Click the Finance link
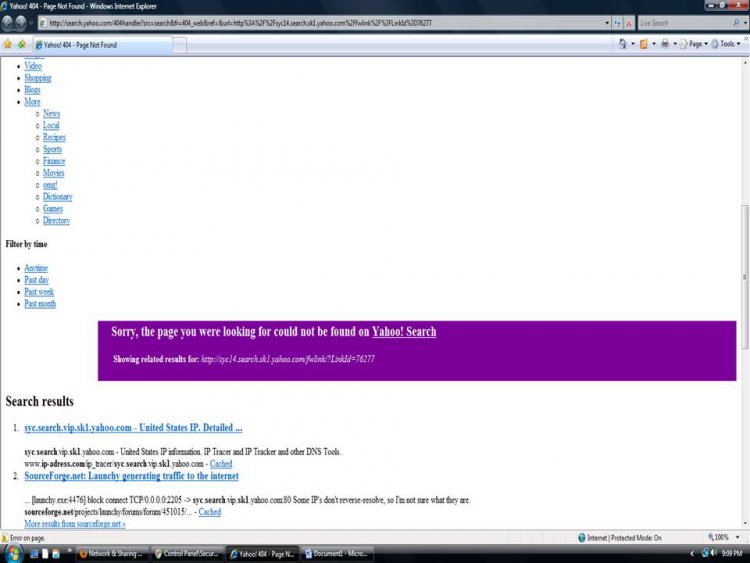This screenshot has width=750, height=563. pyautogui.click(x=54, y=161)
